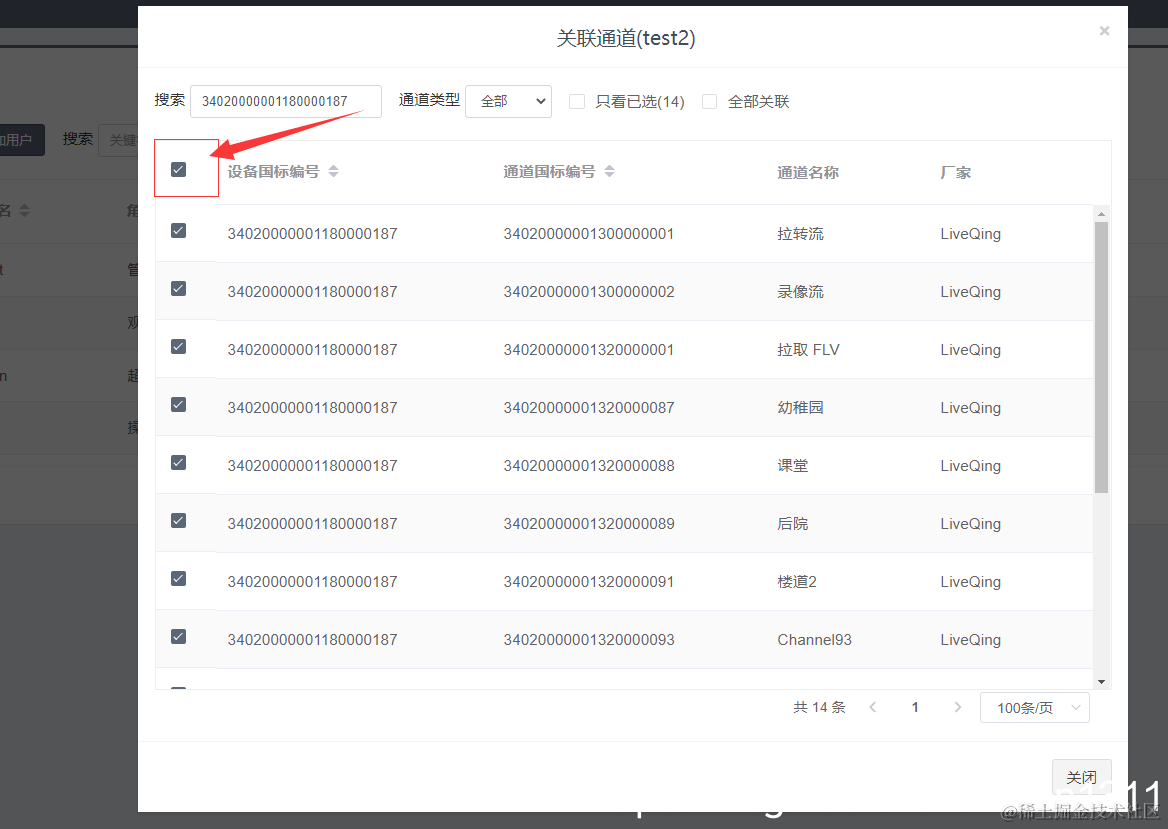Click the scrollbar up arrow in table
The width and height of the screenshot is (1168, 829).
[x=1102, y=215]
